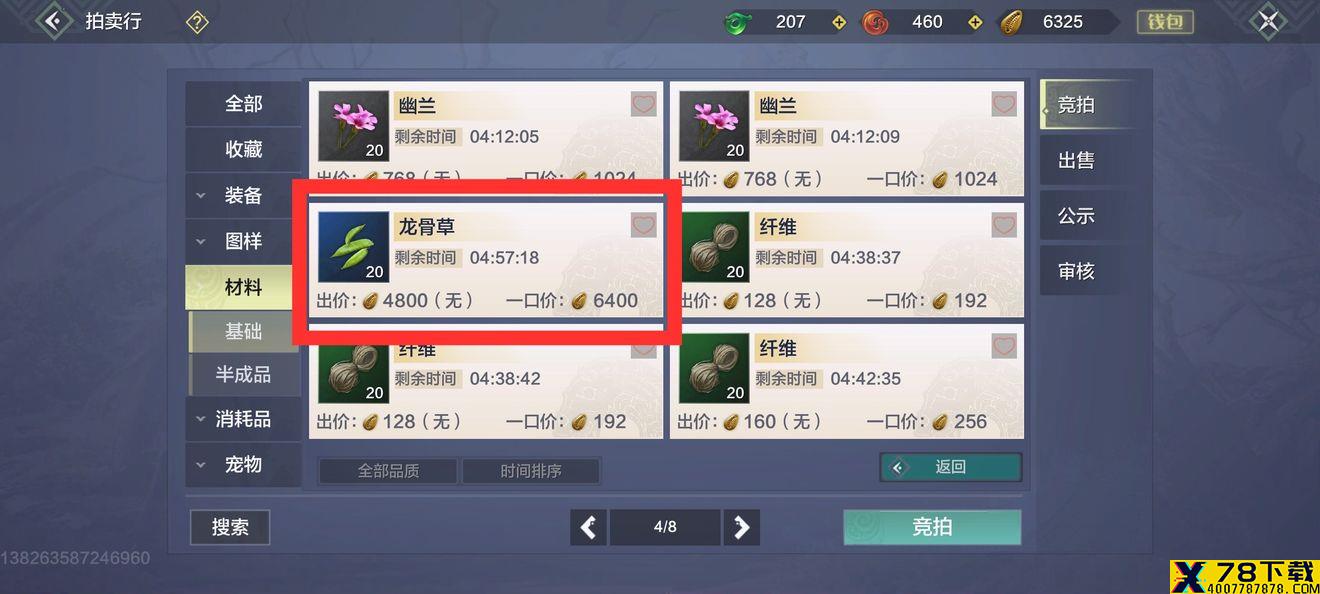Viewport: 1320px width, 594px height.
Task: Click the plus icon beside the 460 red currency balance
Action: (975, 22)
